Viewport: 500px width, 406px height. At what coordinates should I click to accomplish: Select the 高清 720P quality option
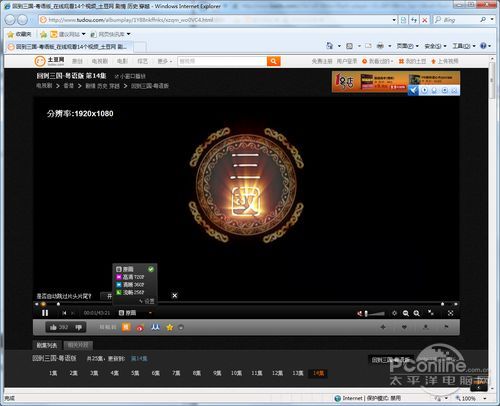click(130, 277)
